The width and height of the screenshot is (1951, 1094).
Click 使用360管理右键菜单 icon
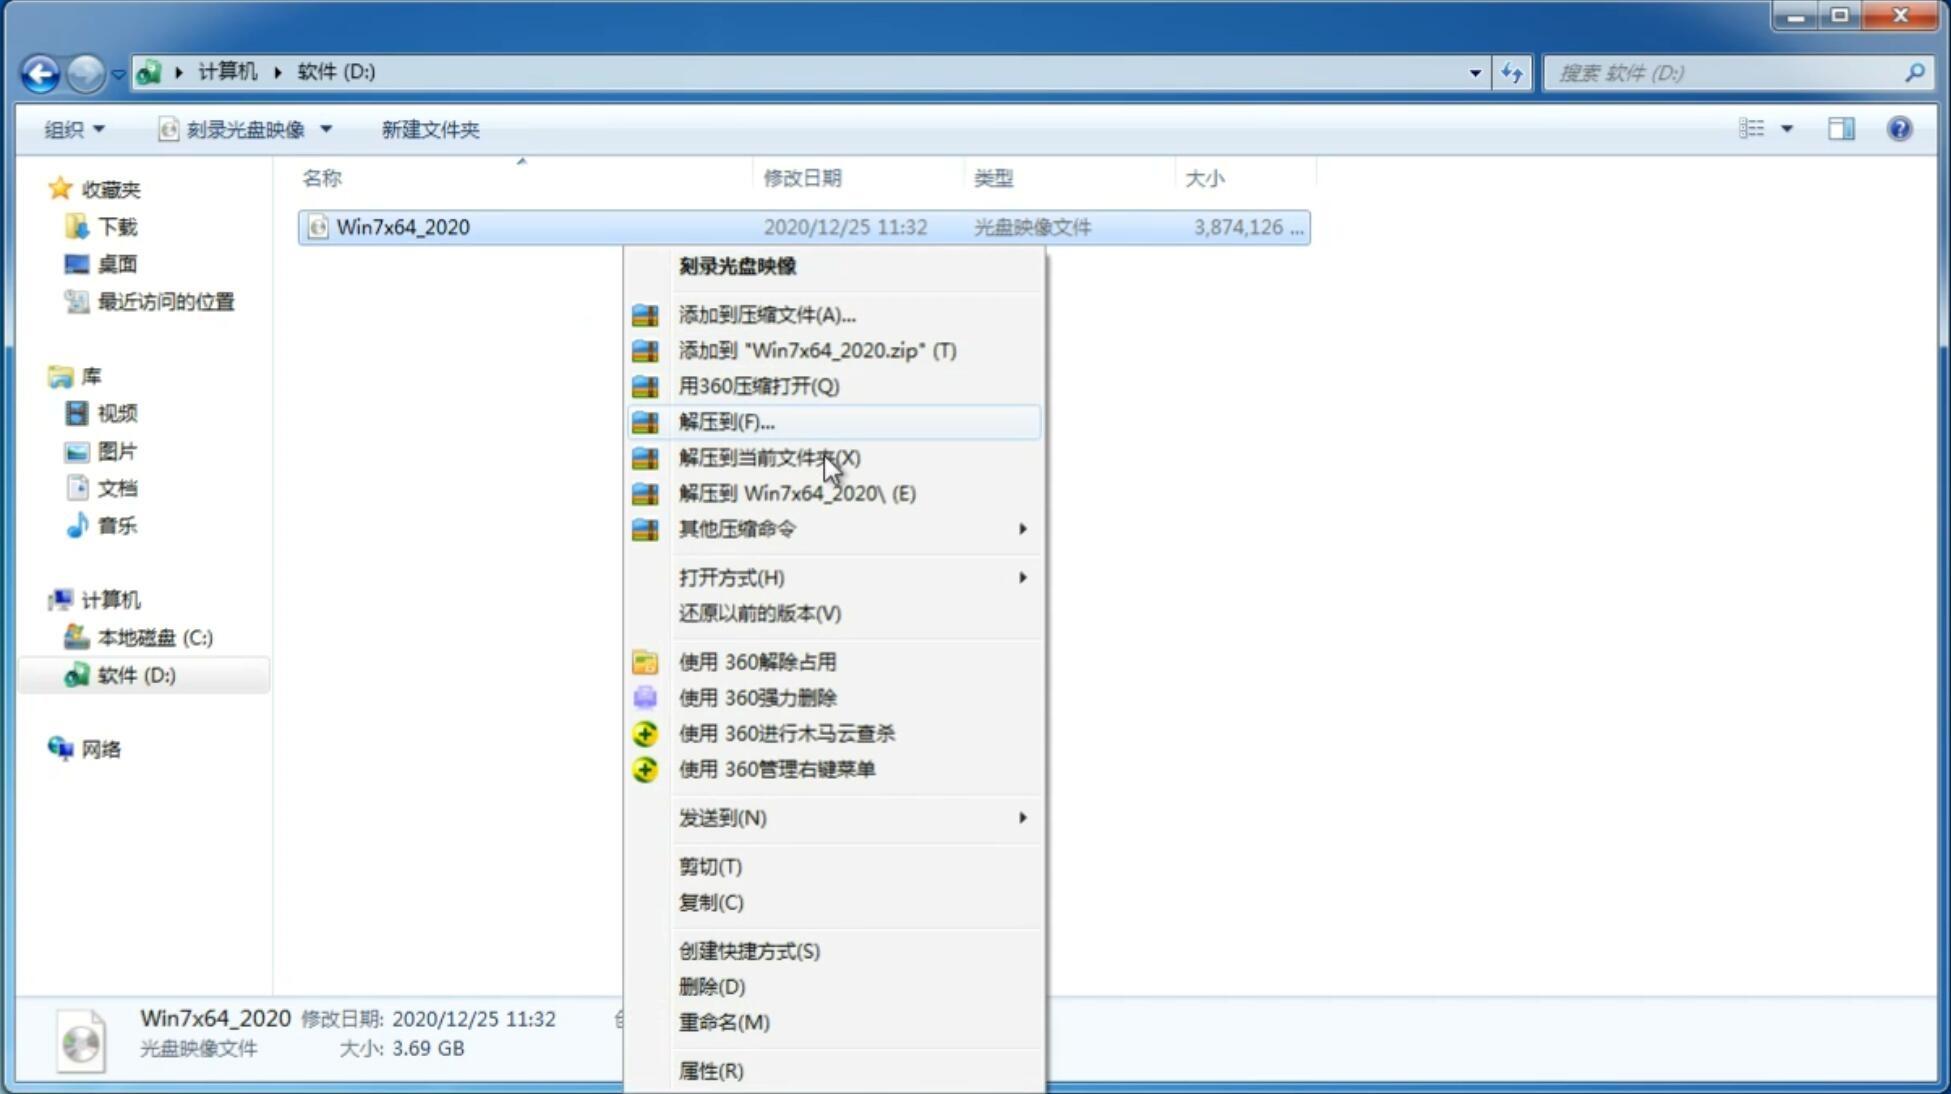[643, 768]
